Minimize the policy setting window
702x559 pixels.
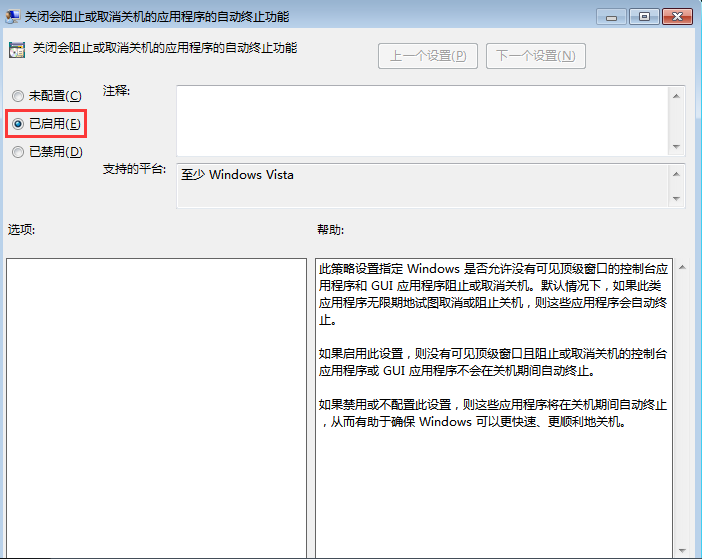[x=612, y=16]
